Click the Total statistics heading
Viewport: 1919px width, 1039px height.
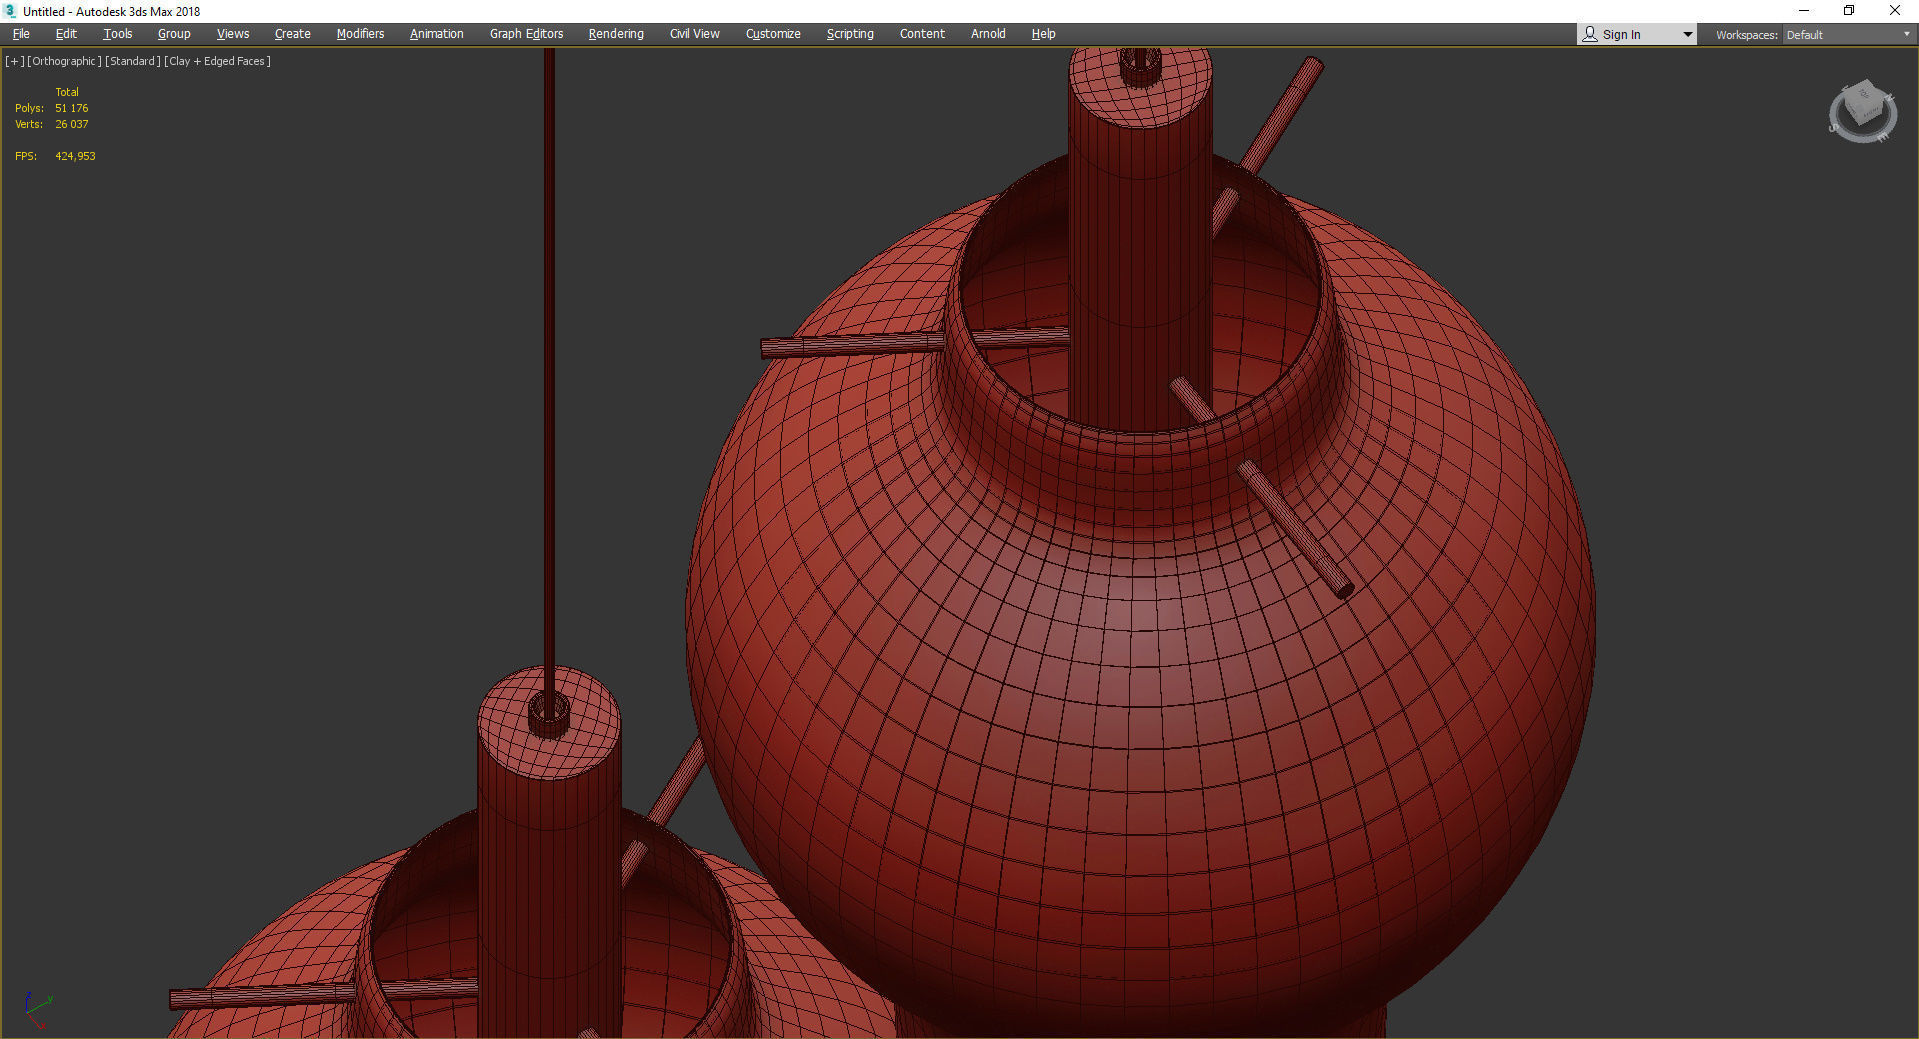(x=66, y=92)
